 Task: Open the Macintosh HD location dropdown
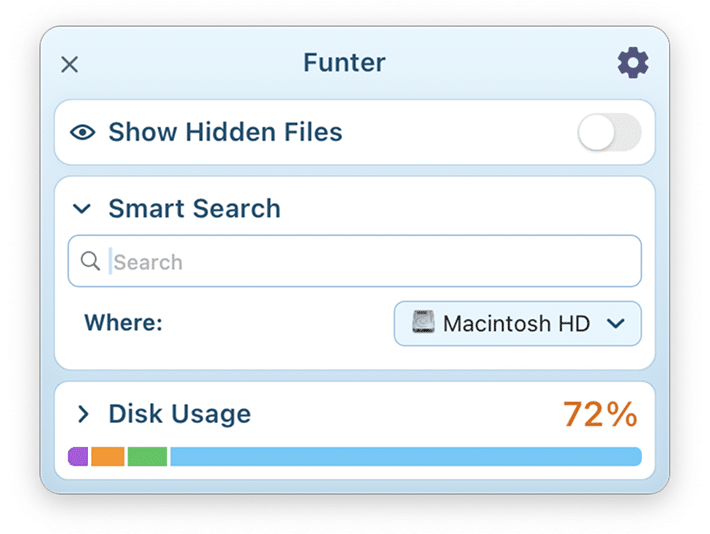tap(518, 323)
